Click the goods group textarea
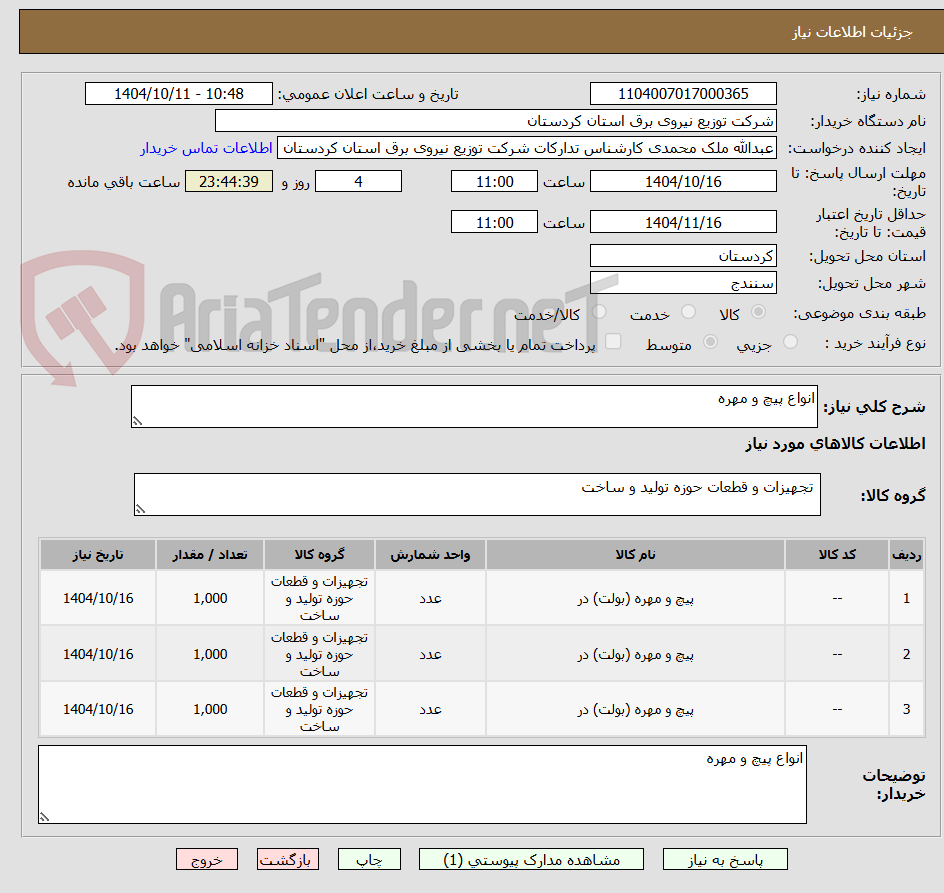This screenshot has height=893, width=944. pyautogui.click(x=477, y=494)
